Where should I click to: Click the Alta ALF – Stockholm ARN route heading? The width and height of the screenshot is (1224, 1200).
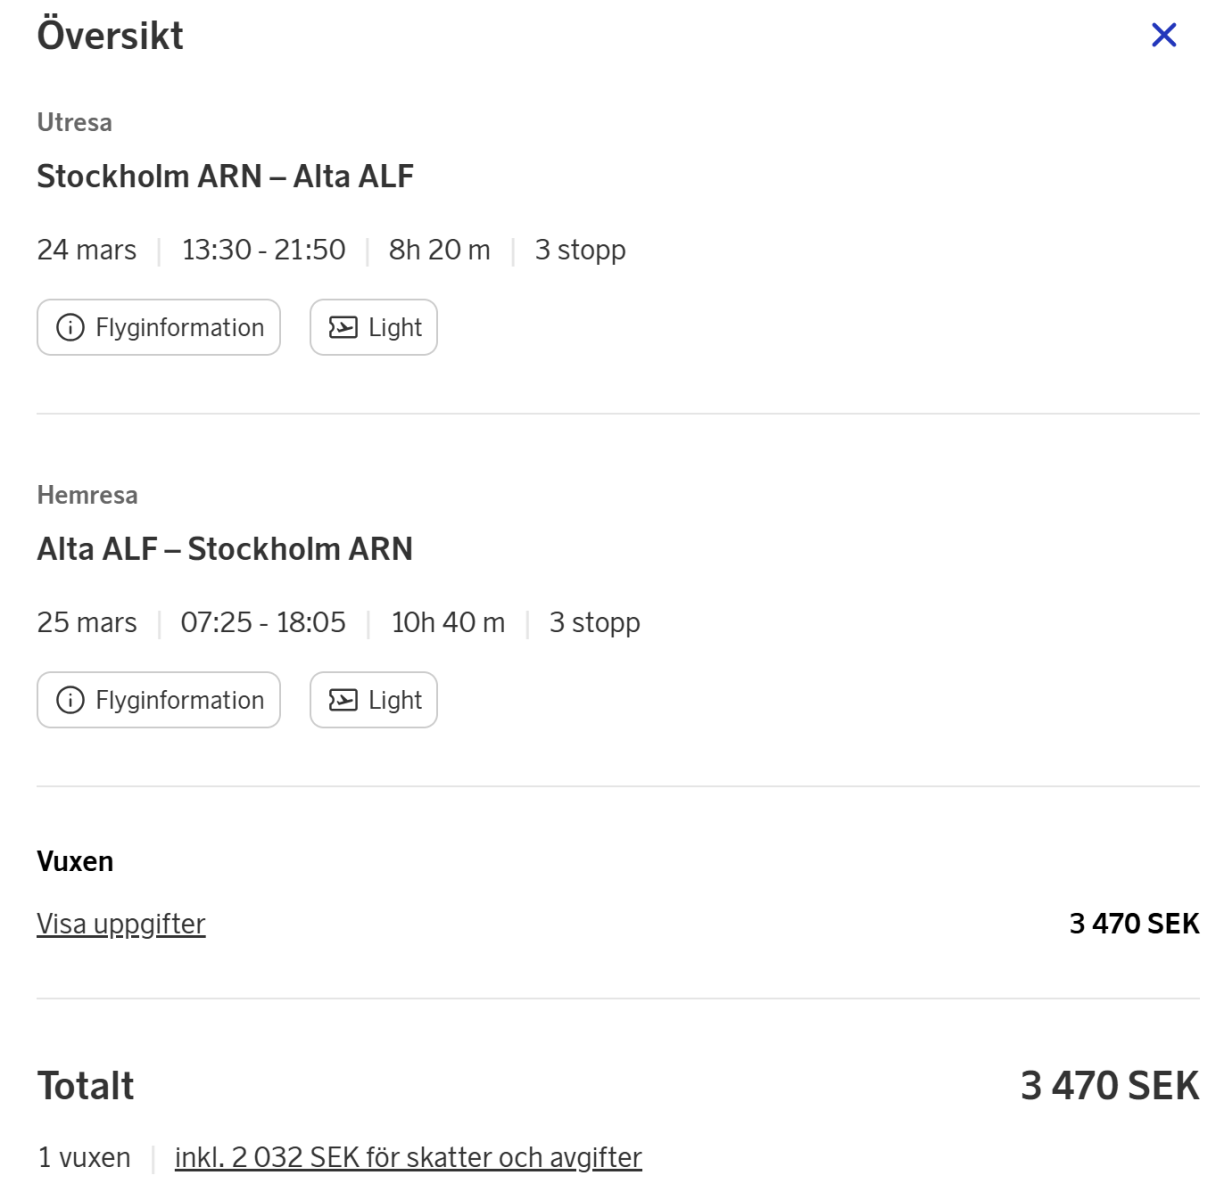point(225,549)
